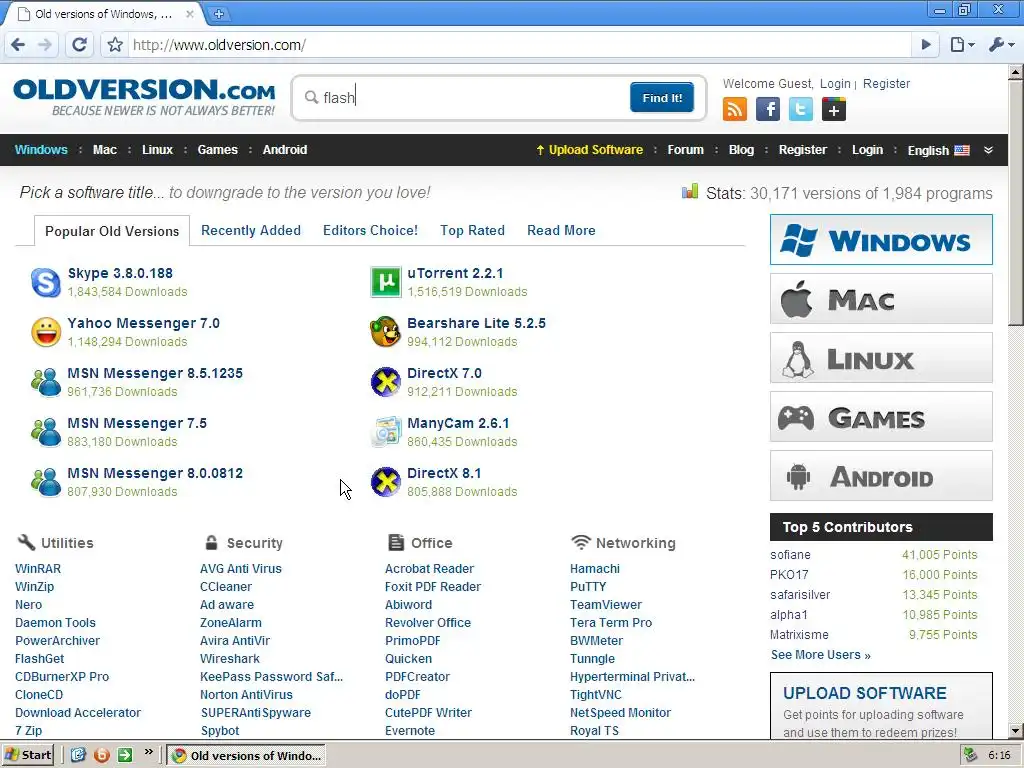This screenshot has height=768, width=1024.
Task: Reload the page with the refresh icon
Action: pos(80,44)
